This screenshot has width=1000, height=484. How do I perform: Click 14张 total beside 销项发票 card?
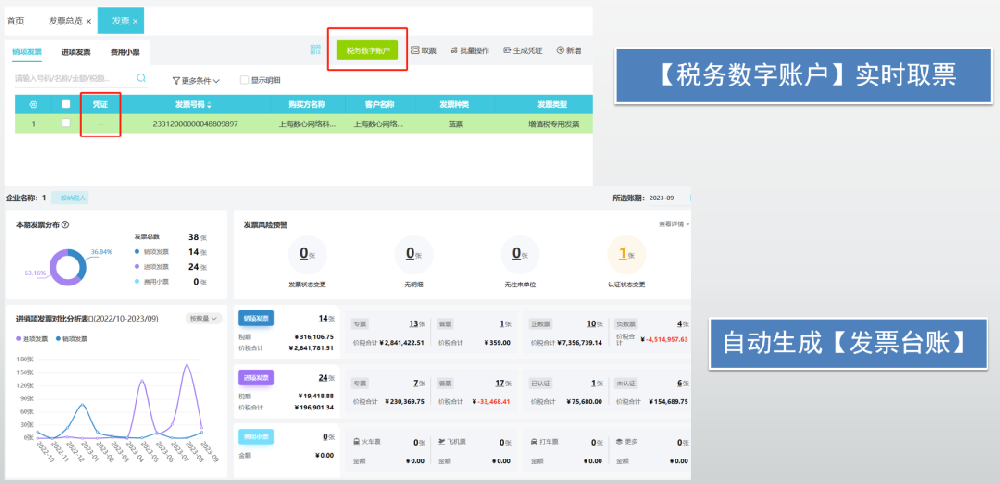(327, 318)
